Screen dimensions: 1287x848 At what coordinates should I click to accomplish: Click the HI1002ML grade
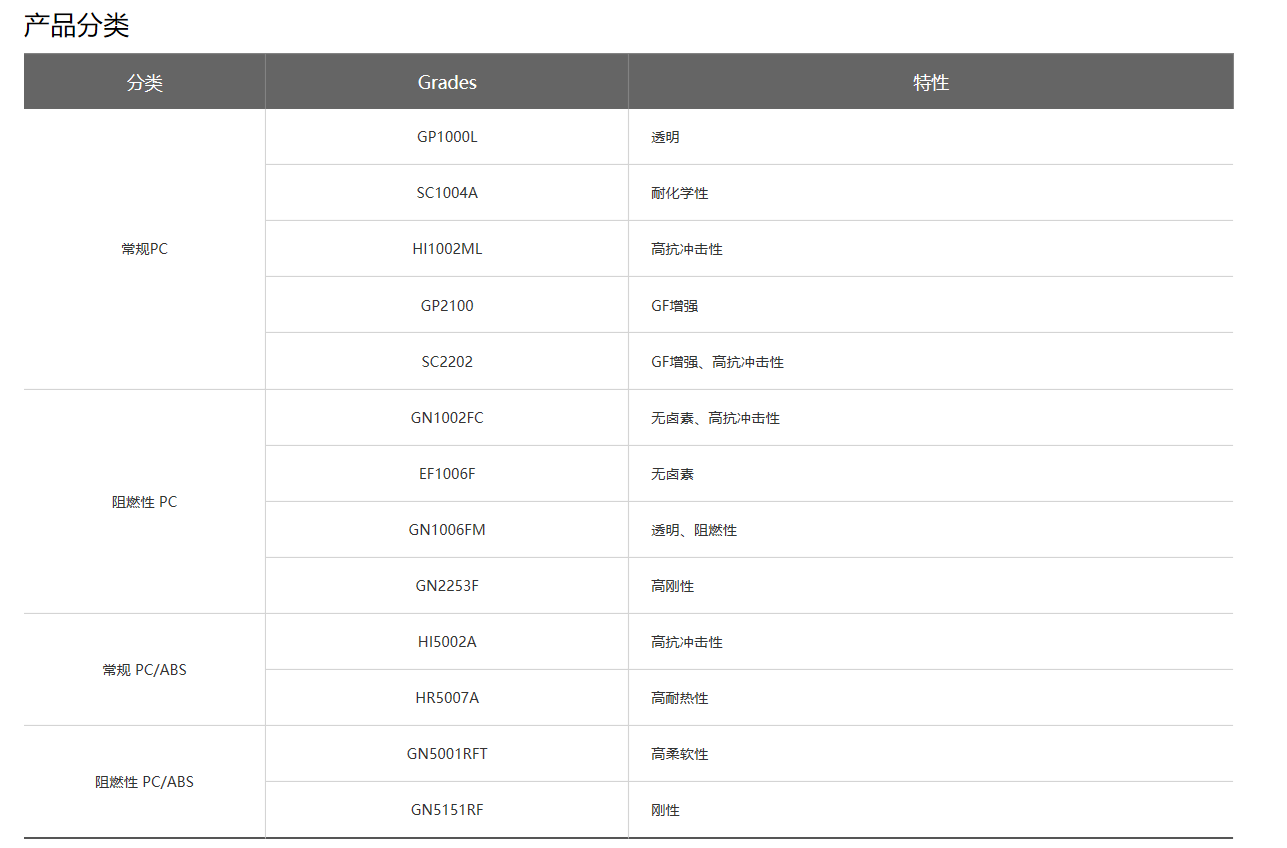(x=447, y=249)
